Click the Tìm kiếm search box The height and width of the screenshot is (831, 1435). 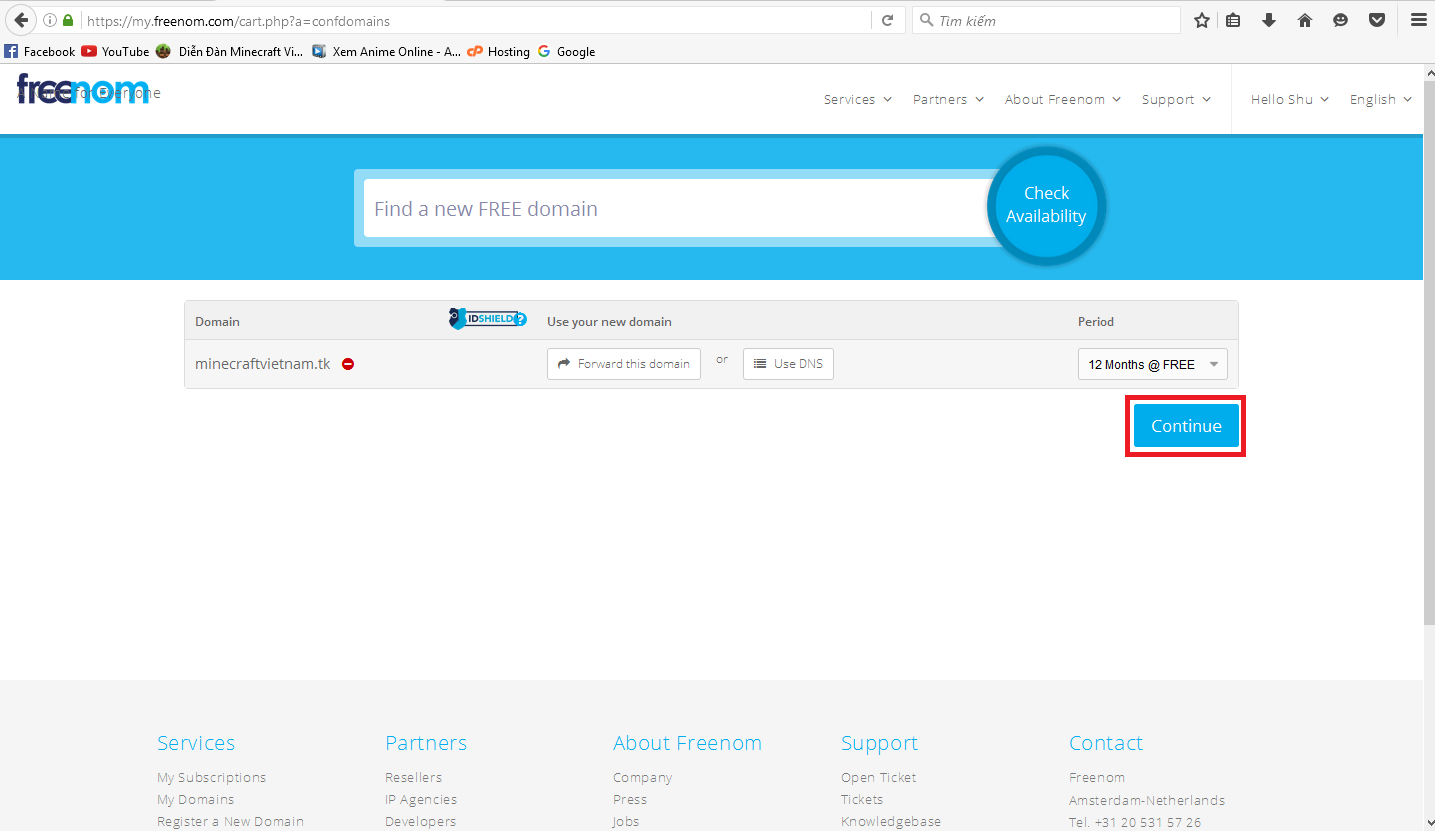point(1046,20)
